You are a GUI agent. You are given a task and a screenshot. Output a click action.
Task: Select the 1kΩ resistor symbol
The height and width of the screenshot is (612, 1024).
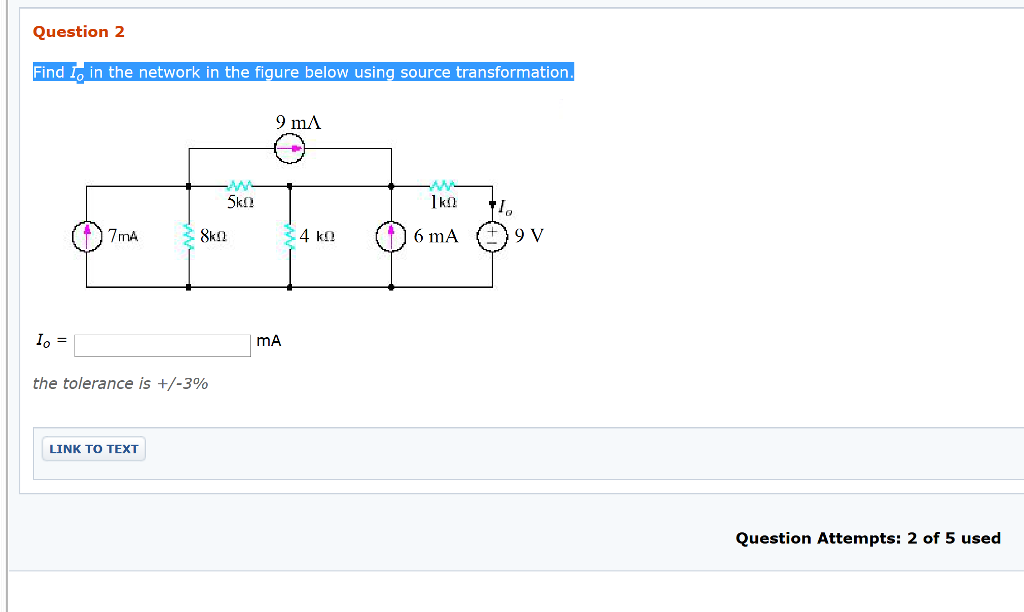(441, 184)
